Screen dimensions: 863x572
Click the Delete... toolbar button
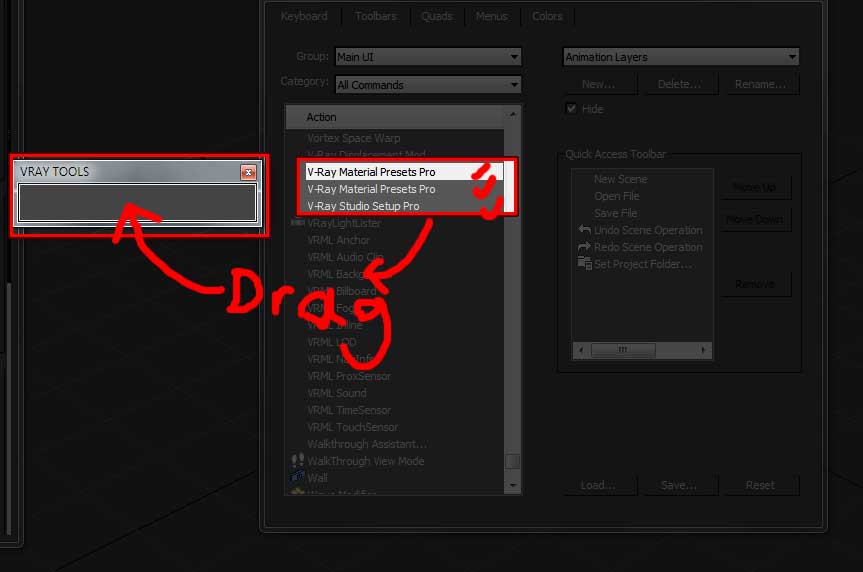point(680,84)
